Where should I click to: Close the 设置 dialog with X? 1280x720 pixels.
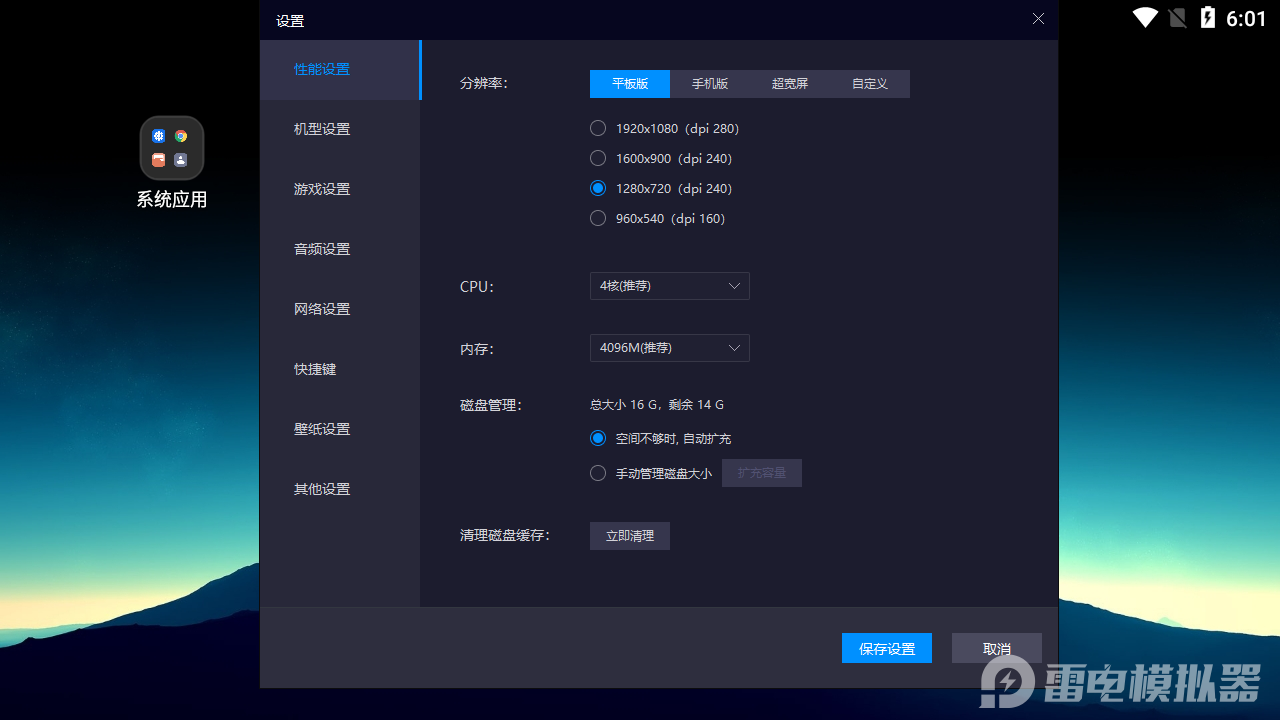pyautogui.click(x=1038, y=19)
